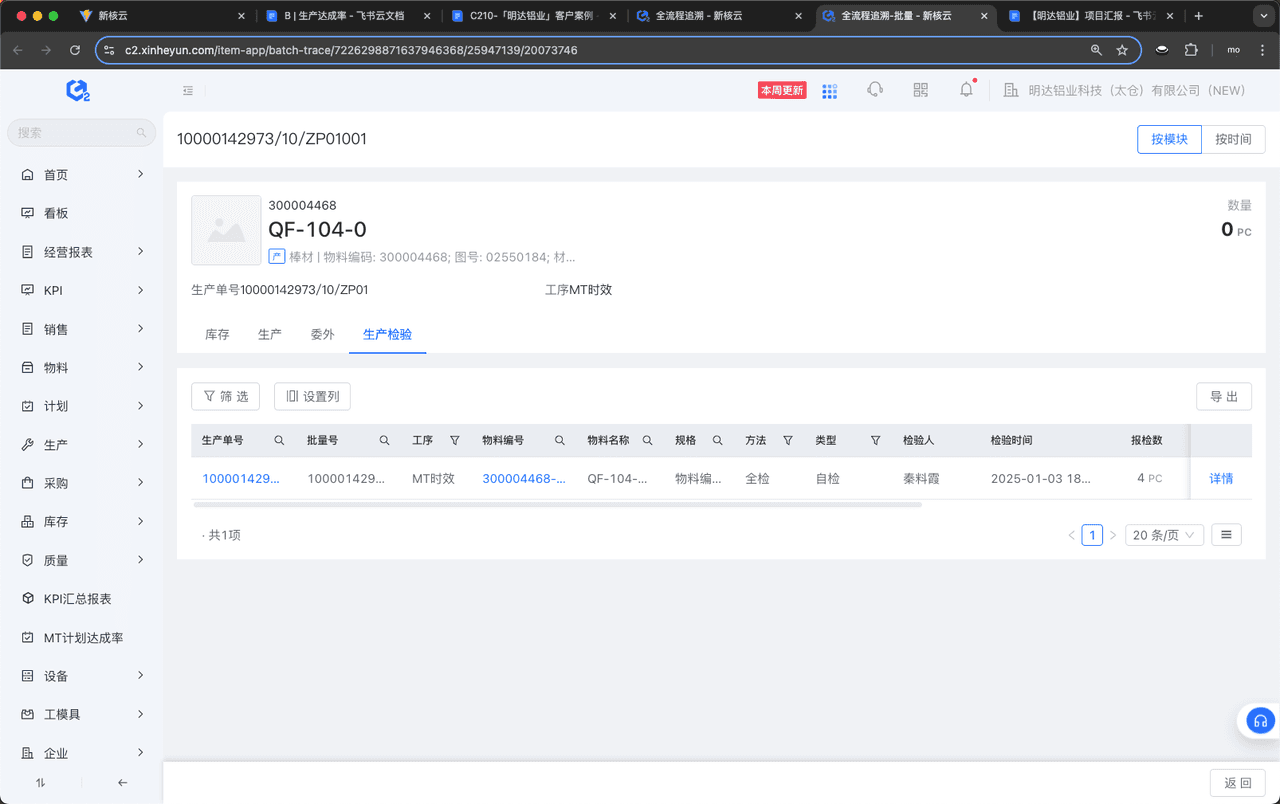The height and width of the screenshot is (804, 1280).
Task: Open the 类型 column filter funnel
Action: (x=875, y=440)
